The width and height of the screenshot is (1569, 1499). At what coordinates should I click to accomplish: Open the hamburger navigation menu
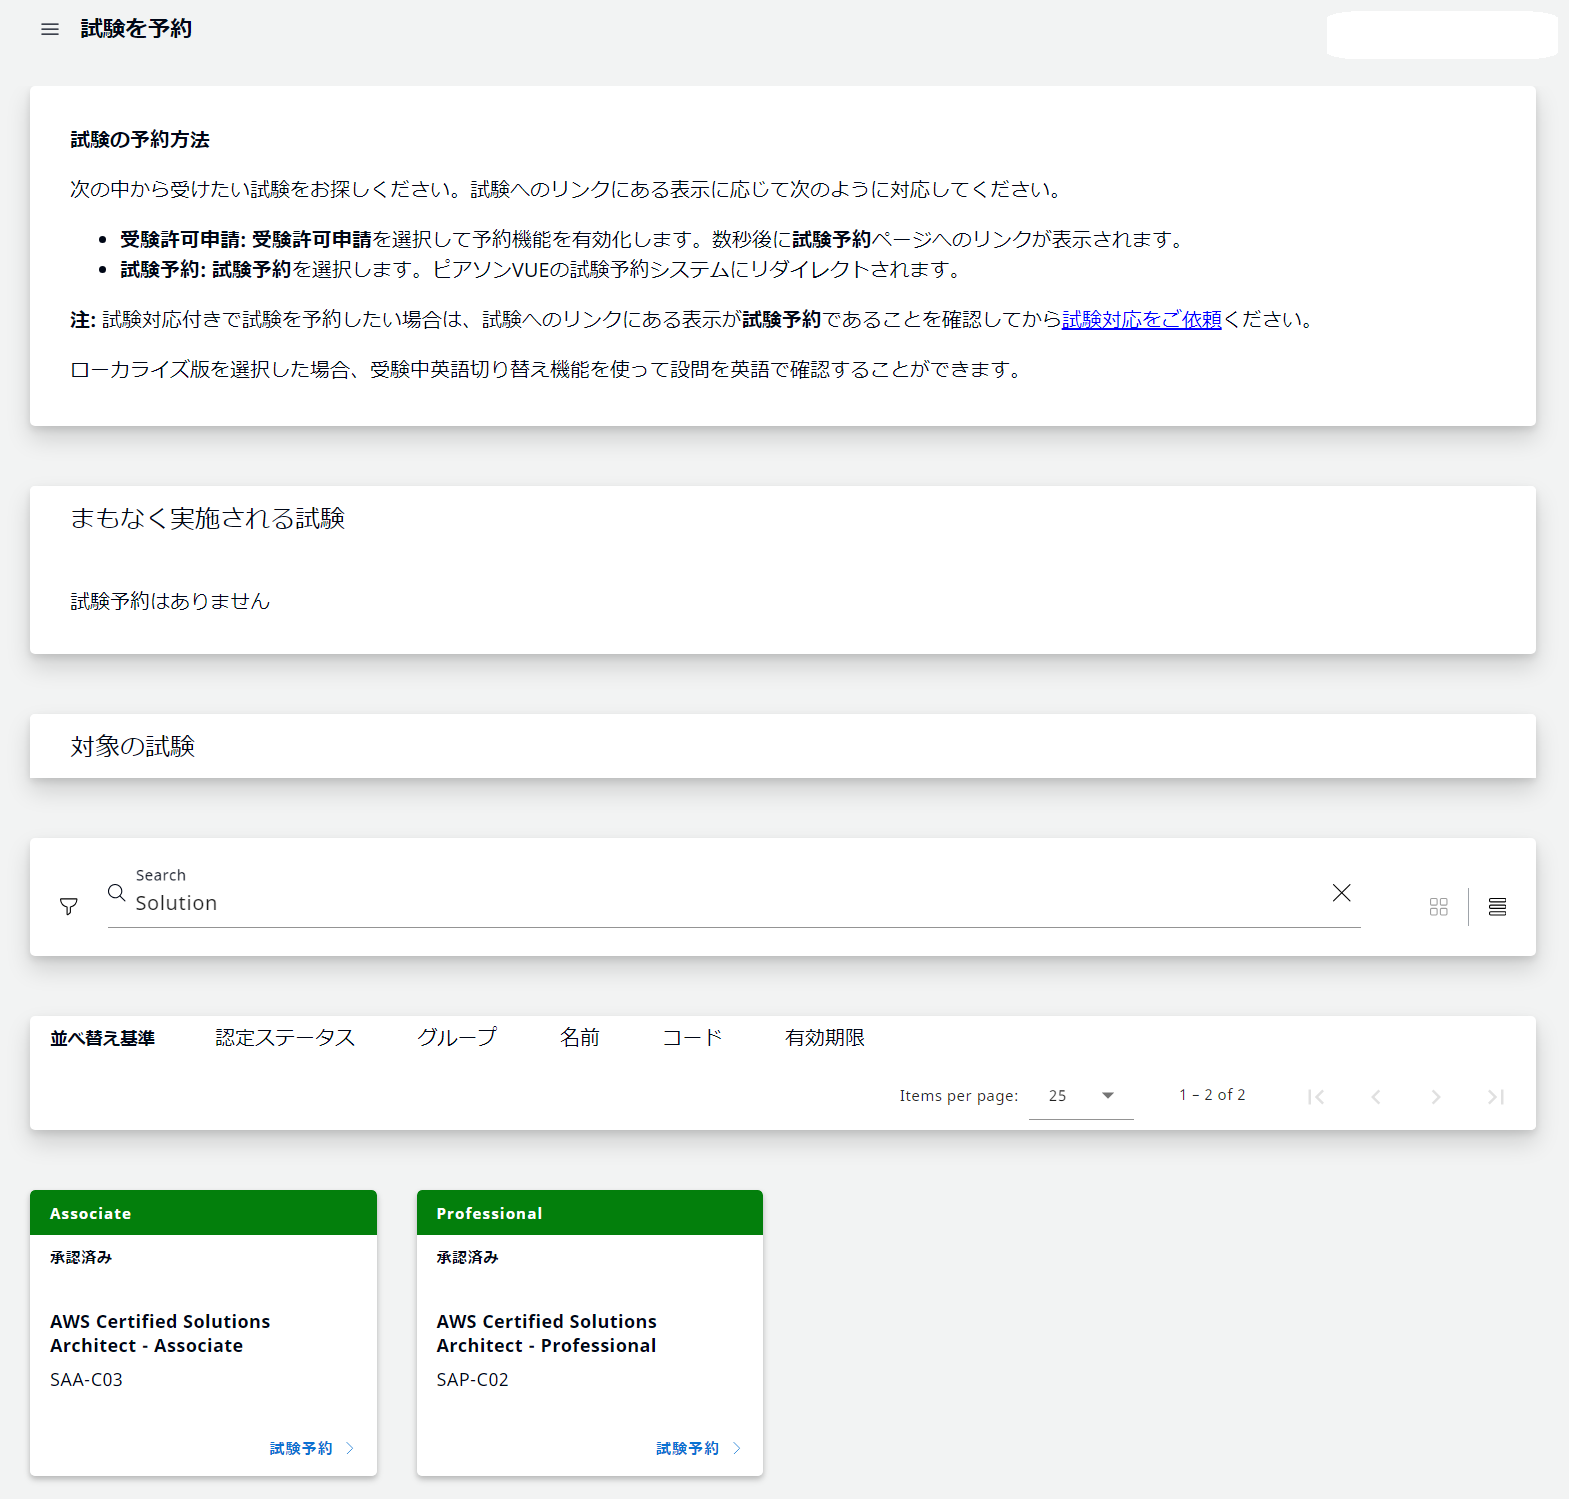pyautogui.click(x=50, y=29)
